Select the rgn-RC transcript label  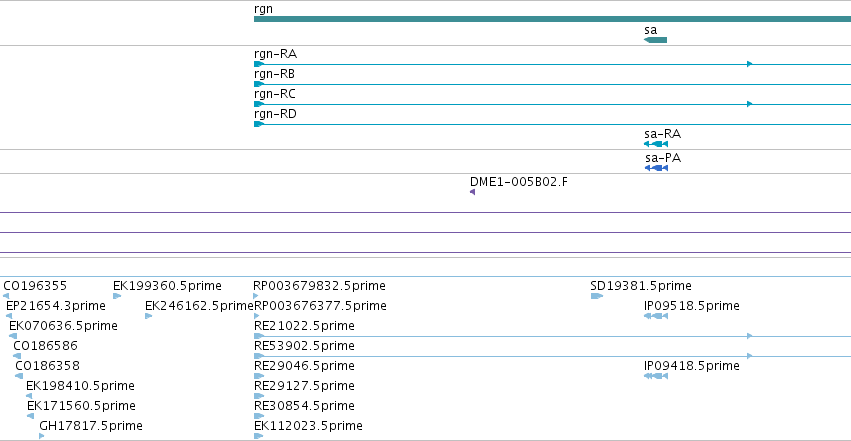[x=275, y=94]
